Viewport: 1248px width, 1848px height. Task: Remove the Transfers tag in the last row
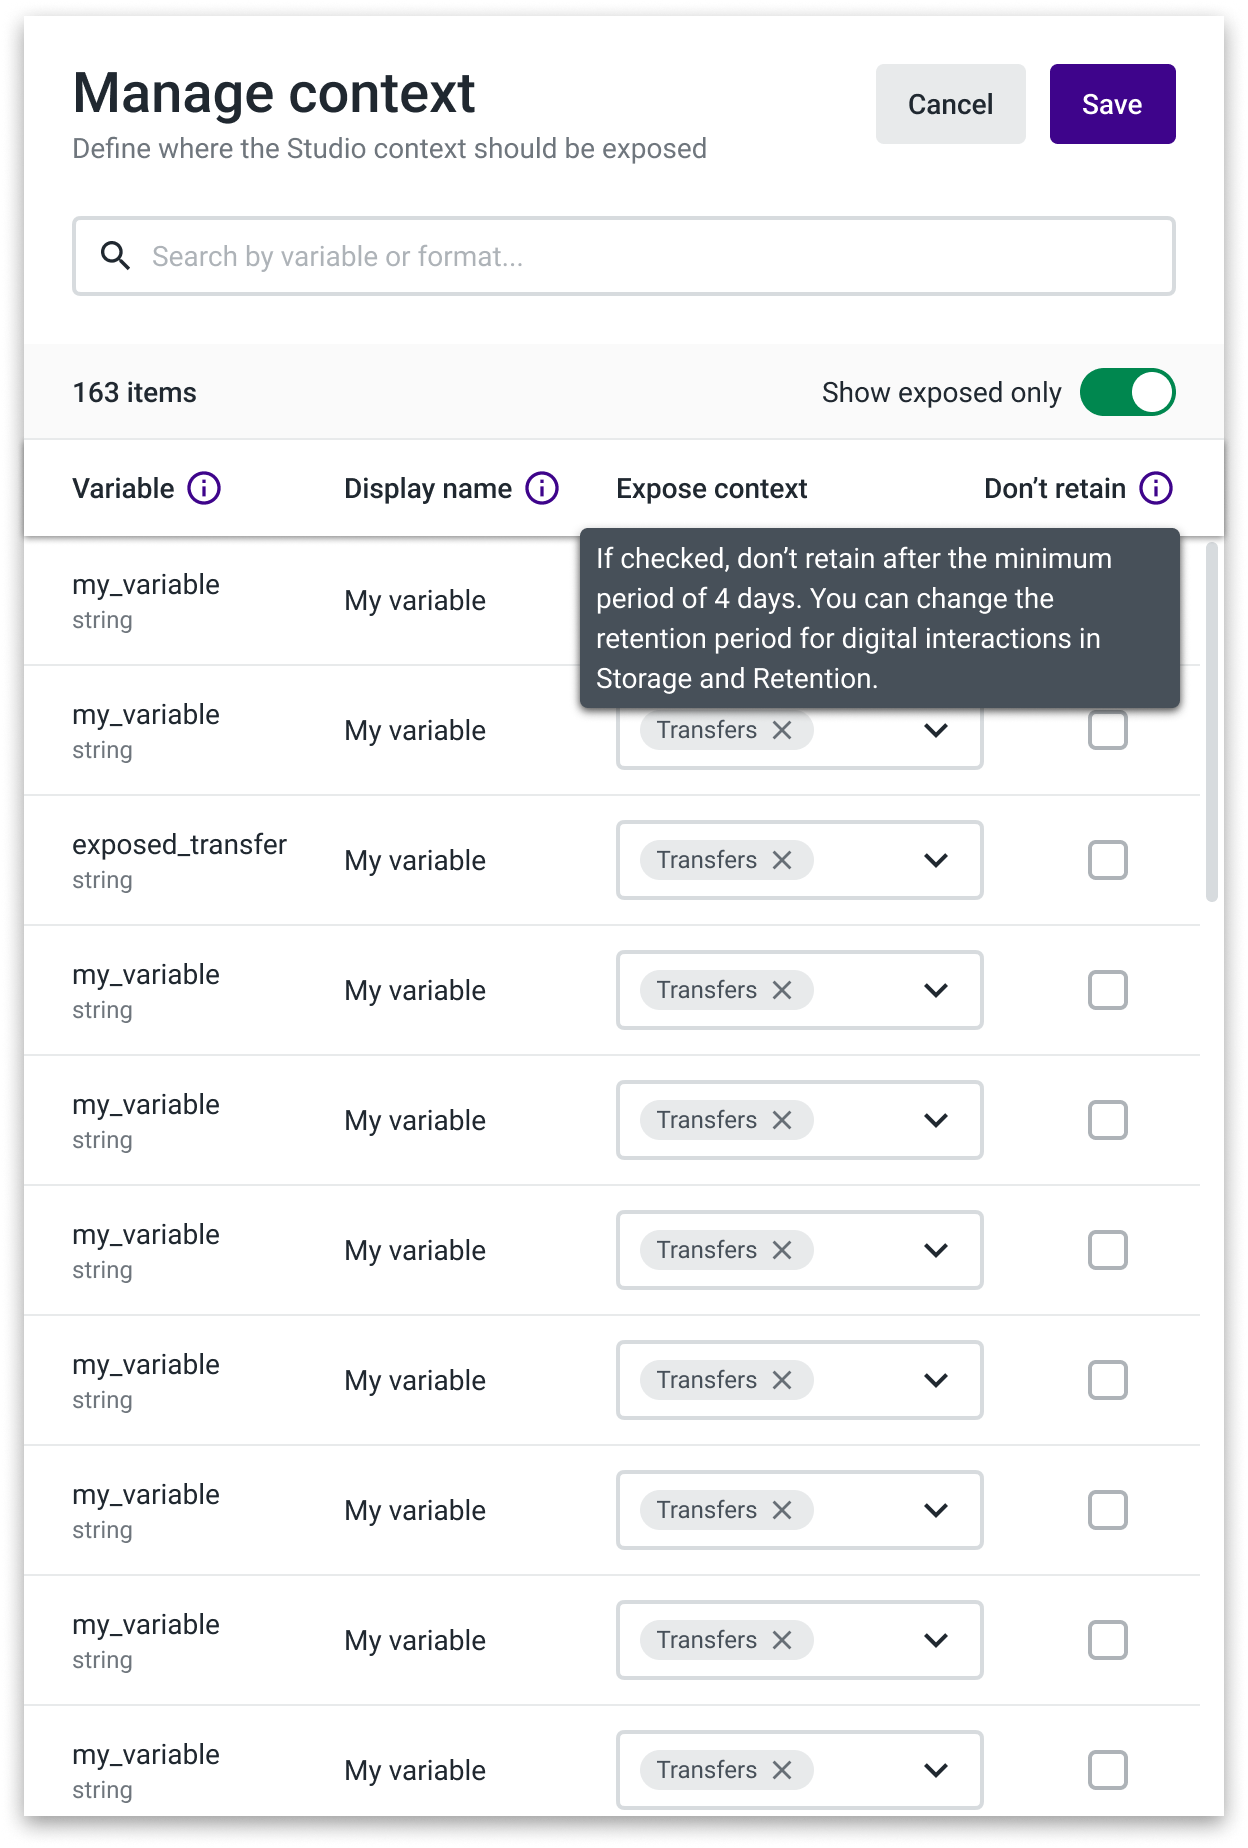(782, 1770)
